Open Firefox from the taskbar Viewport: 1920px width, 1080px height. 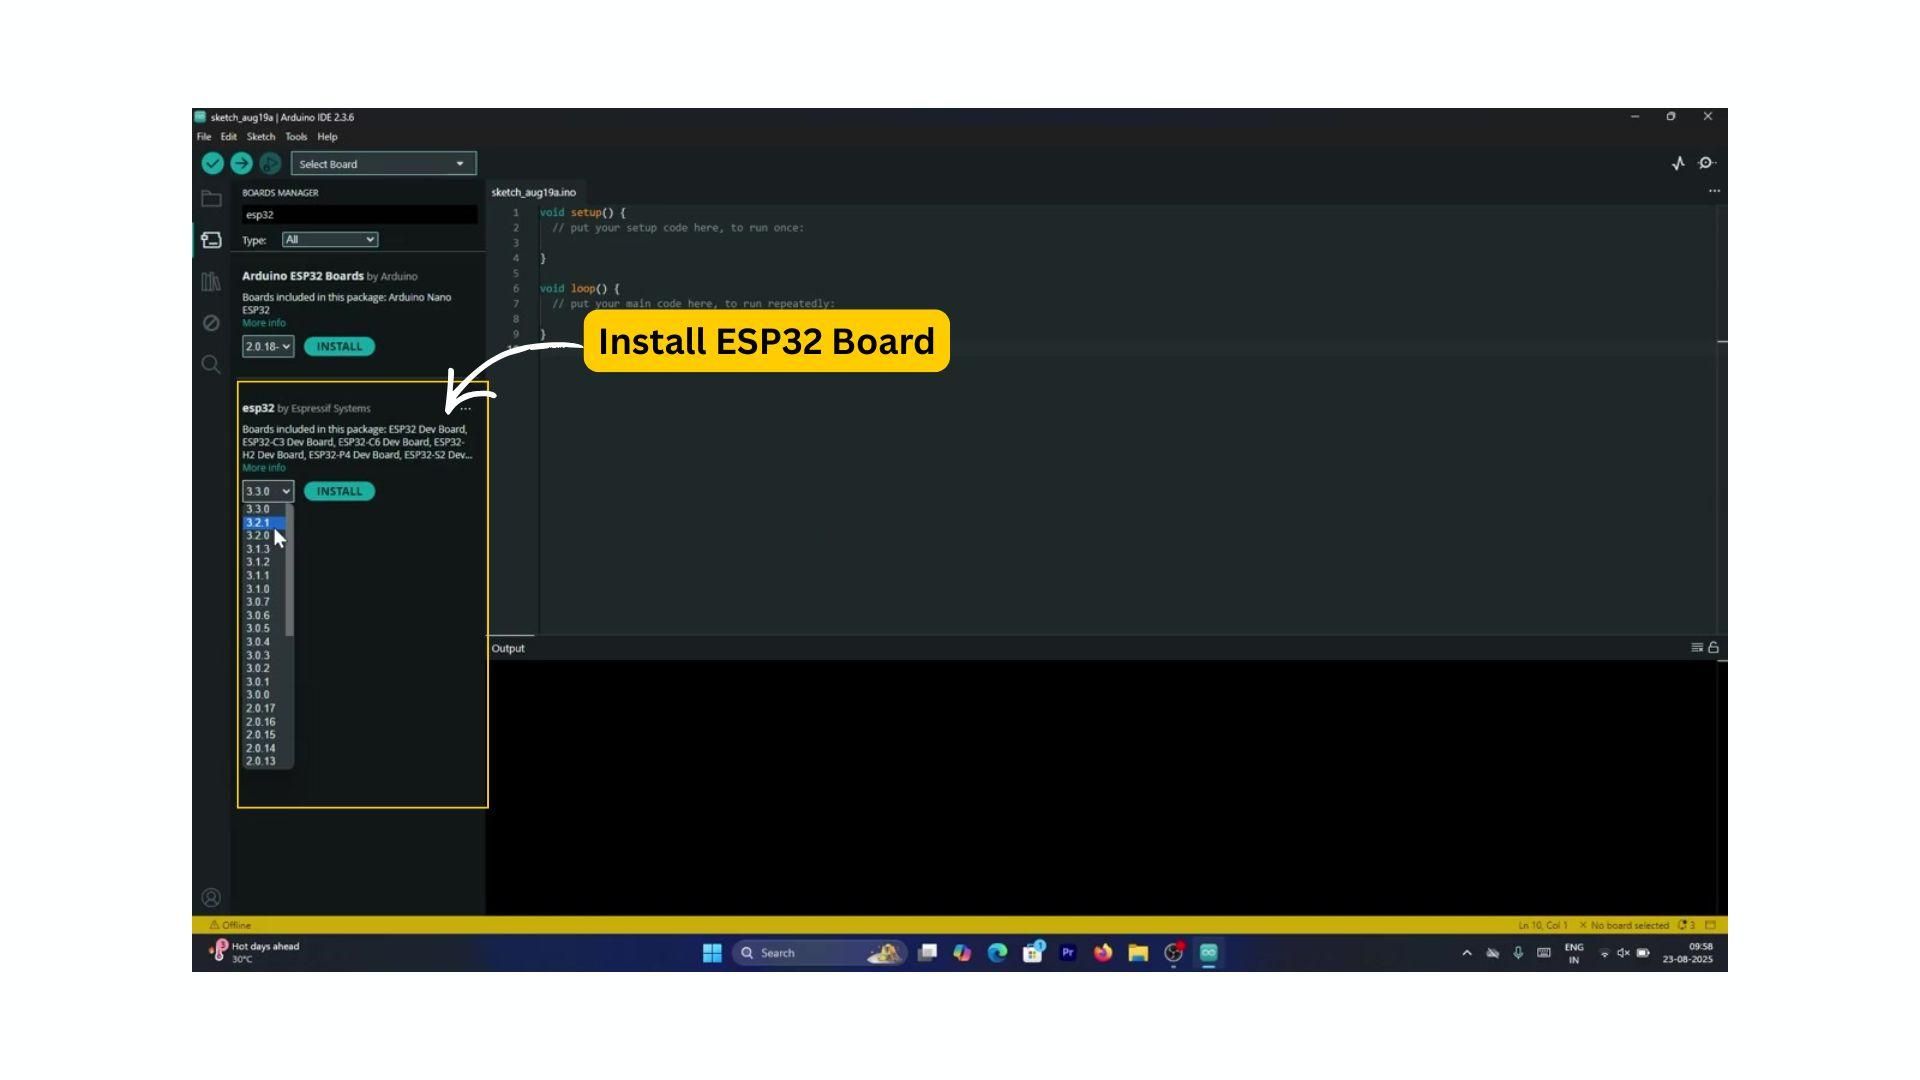(1103, 953)
